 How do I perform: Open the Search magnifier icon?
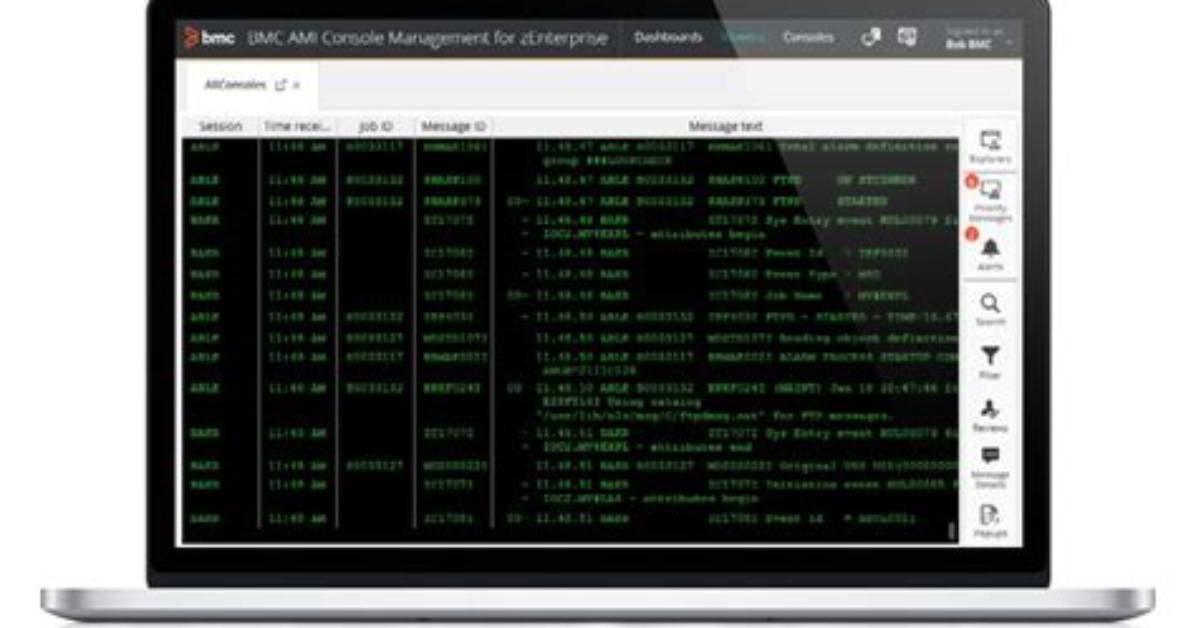click(990, 304)
